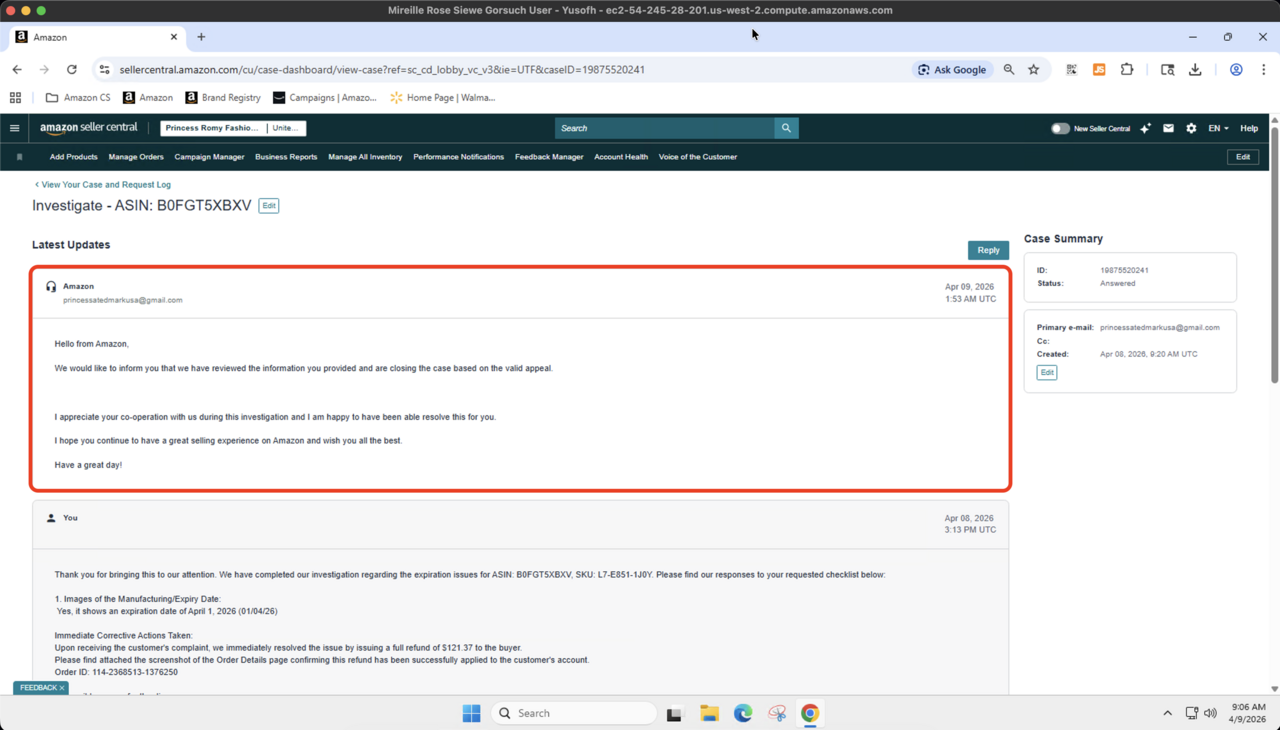Edit the primary e-mail in Case Summary

click(x=1047, y=372)
